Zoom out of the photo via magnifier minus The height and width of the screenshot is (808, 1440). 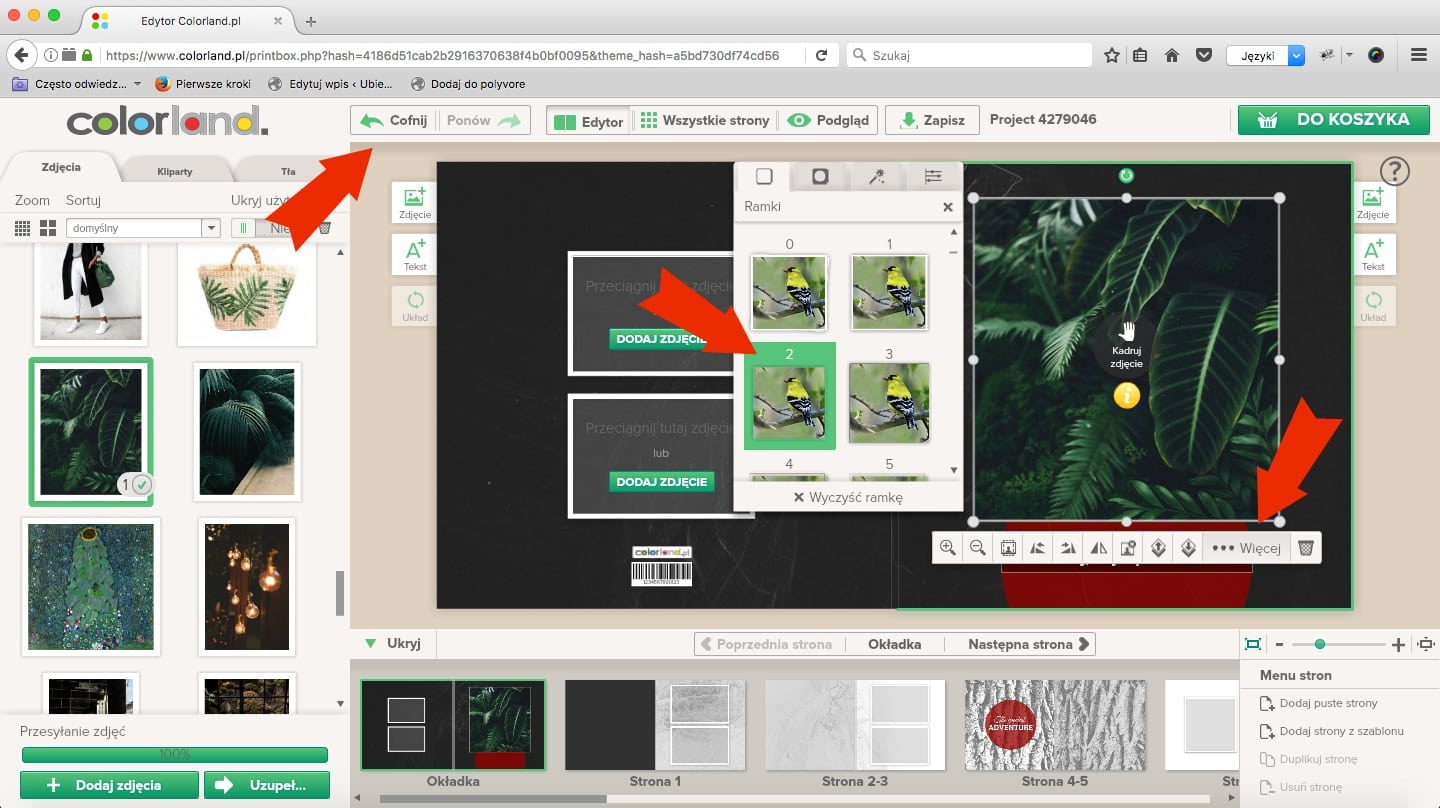coord(978,547)
